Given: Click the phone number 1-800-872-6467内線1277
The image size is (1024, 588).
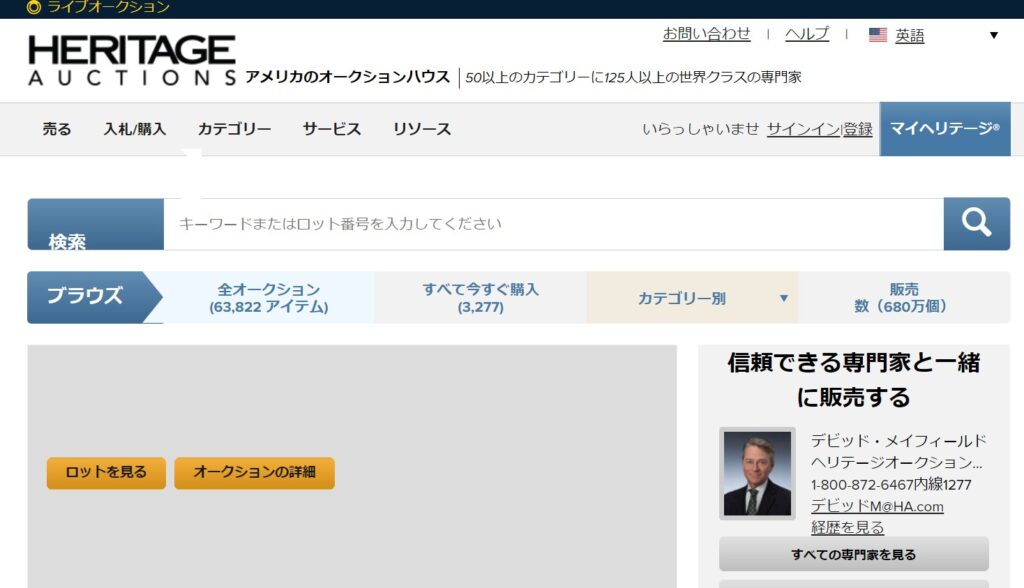Looking at the screenshot, I should pos(891,484).
